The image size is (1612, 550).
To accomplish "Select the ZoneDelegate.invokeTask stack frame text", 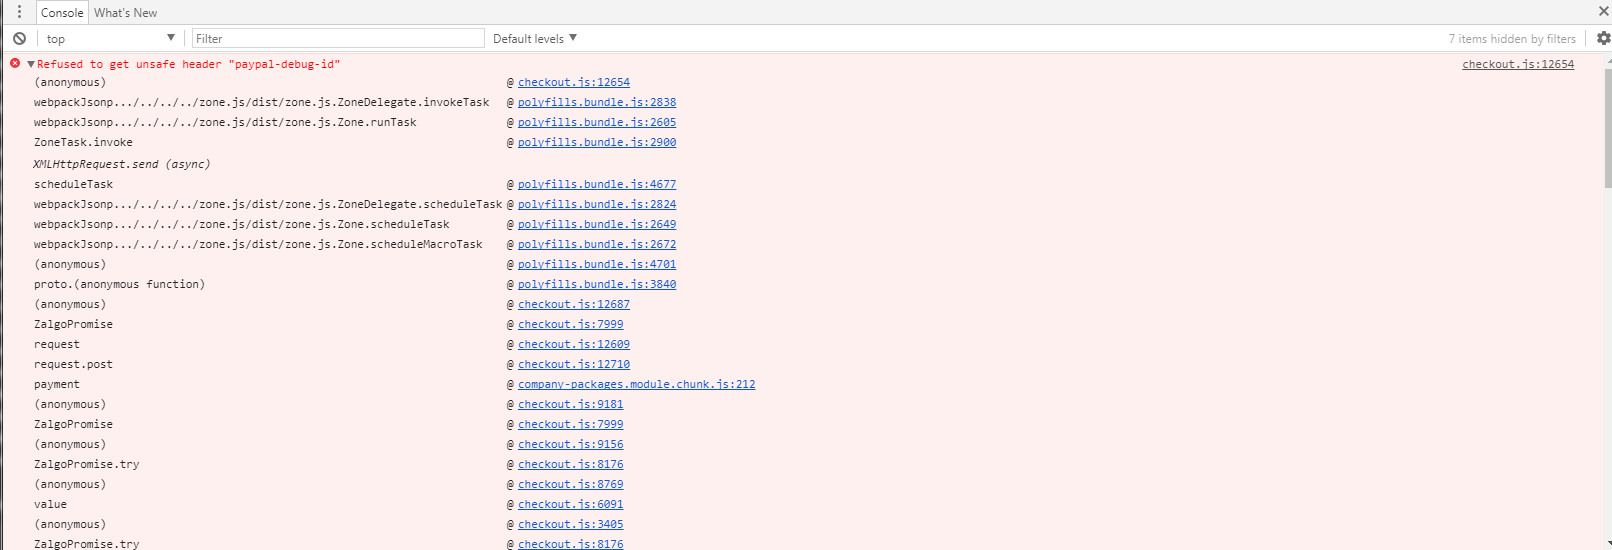I will point(262,102).
